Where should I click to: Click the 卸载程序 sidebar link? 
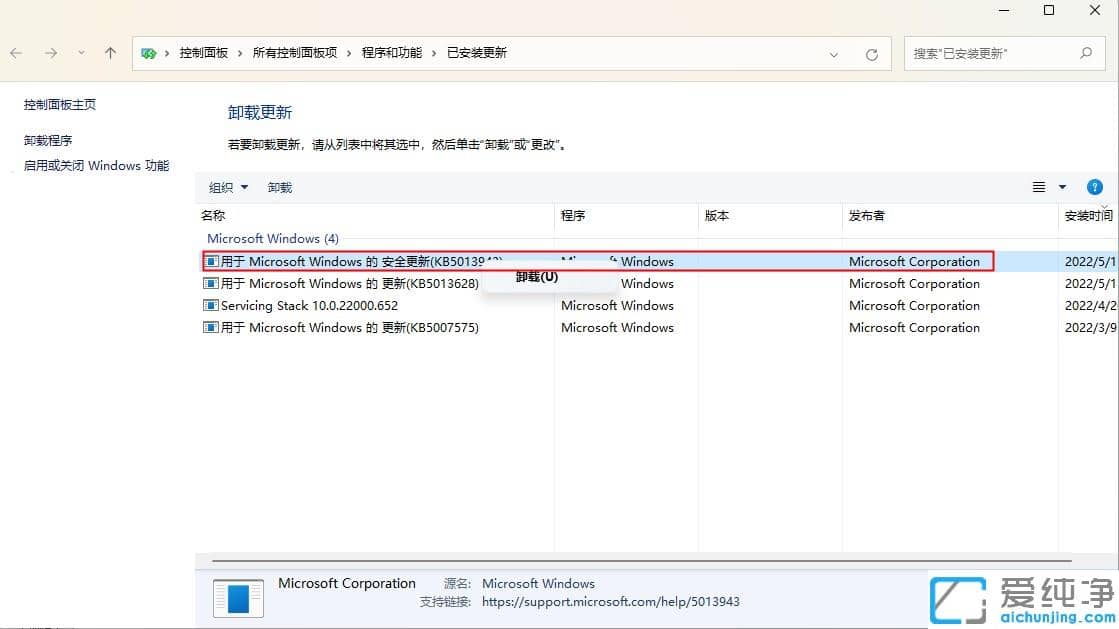point(47,140)
